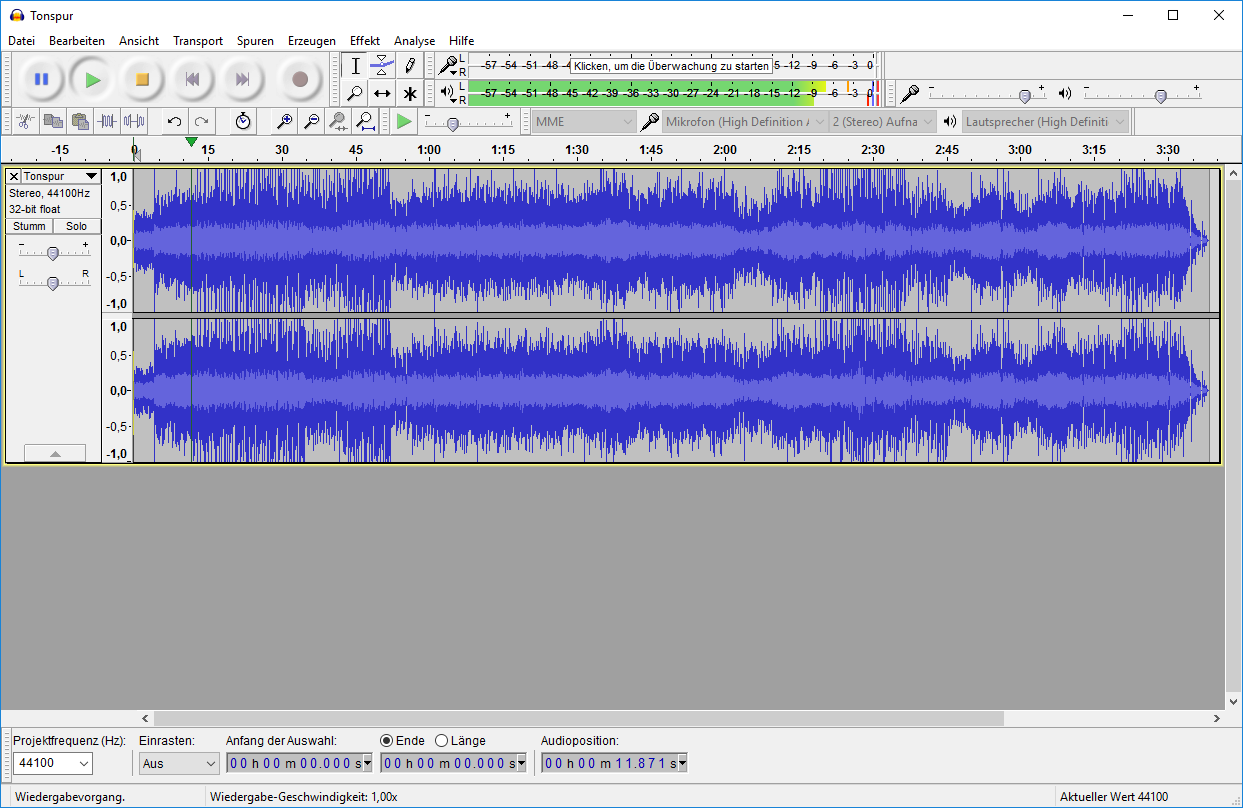
Task: Adjust the track gain slider
Action: click(54, 253)
